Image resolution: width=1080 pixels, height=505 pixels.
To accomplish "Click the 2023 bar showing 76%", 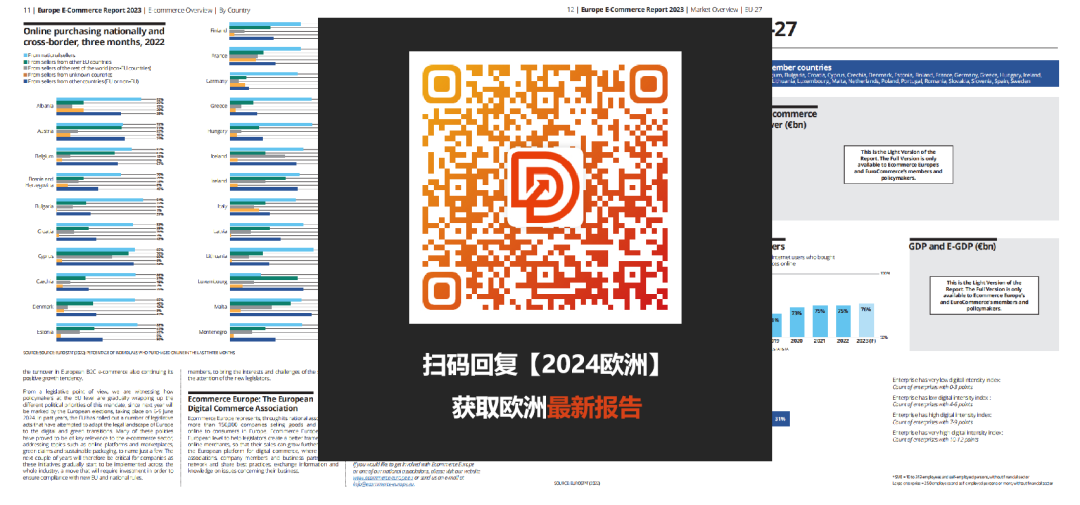I will coord(866,322).
